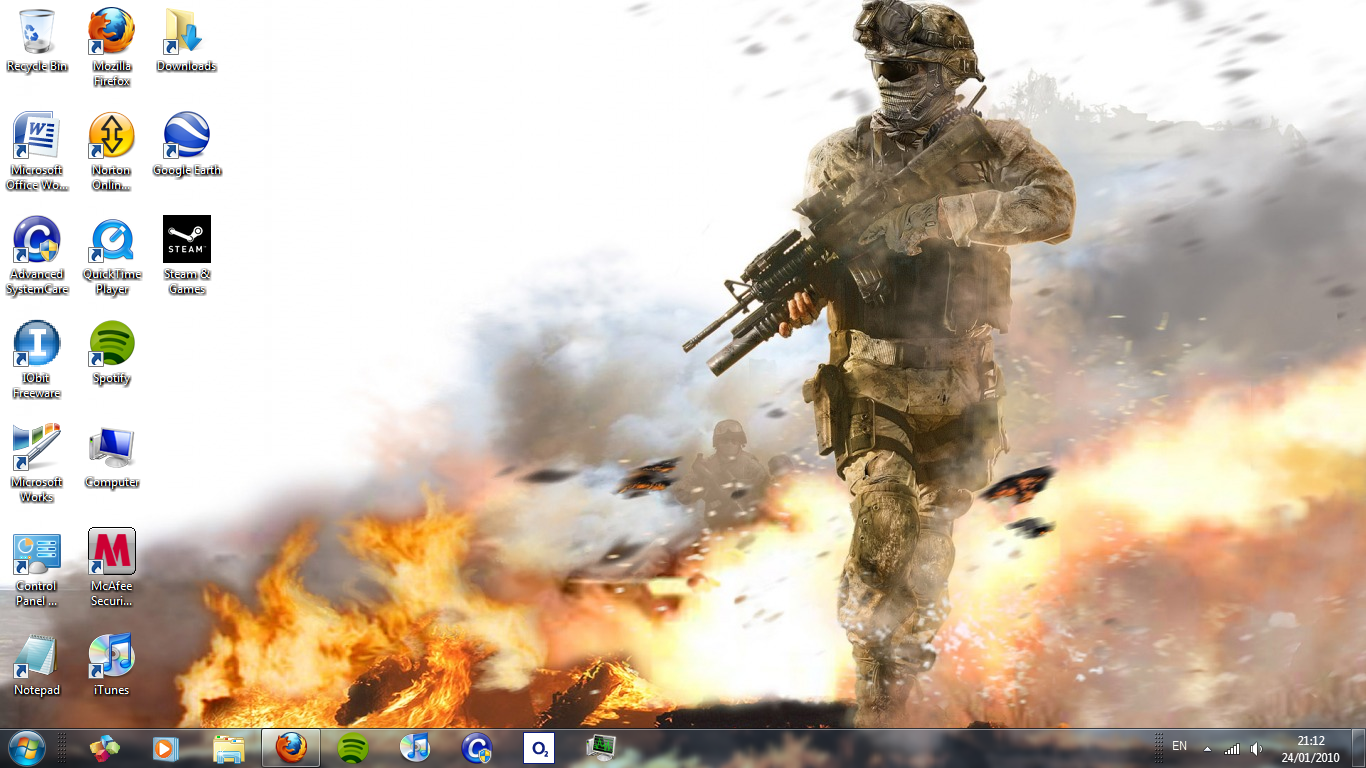This screenshot has height=768, width=1366.
Task: Switch to Firefox on the taskbar
Action: click(291, 748)
